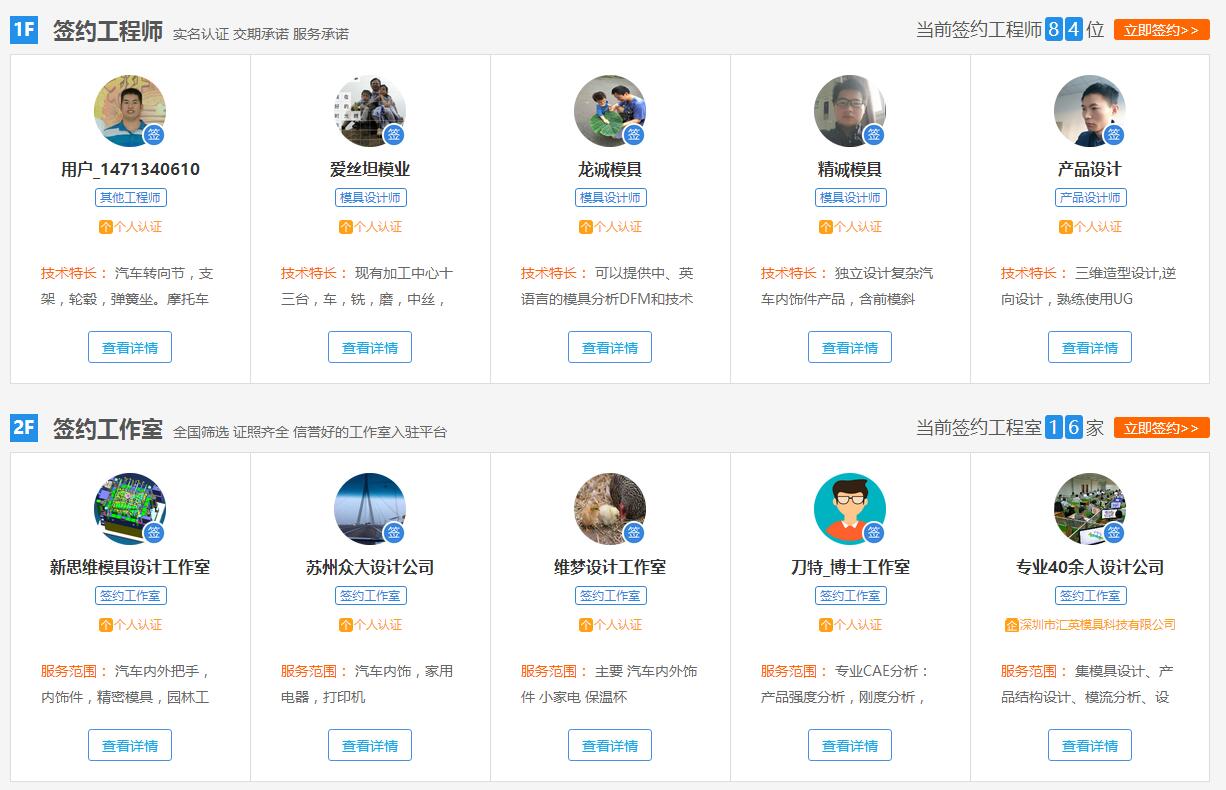This screenshot has height=790, width=1226.
Task: Click the 模具设计师 tag under 爱丝坦模业
Action: pyautogui.click(x=370, y=198)
